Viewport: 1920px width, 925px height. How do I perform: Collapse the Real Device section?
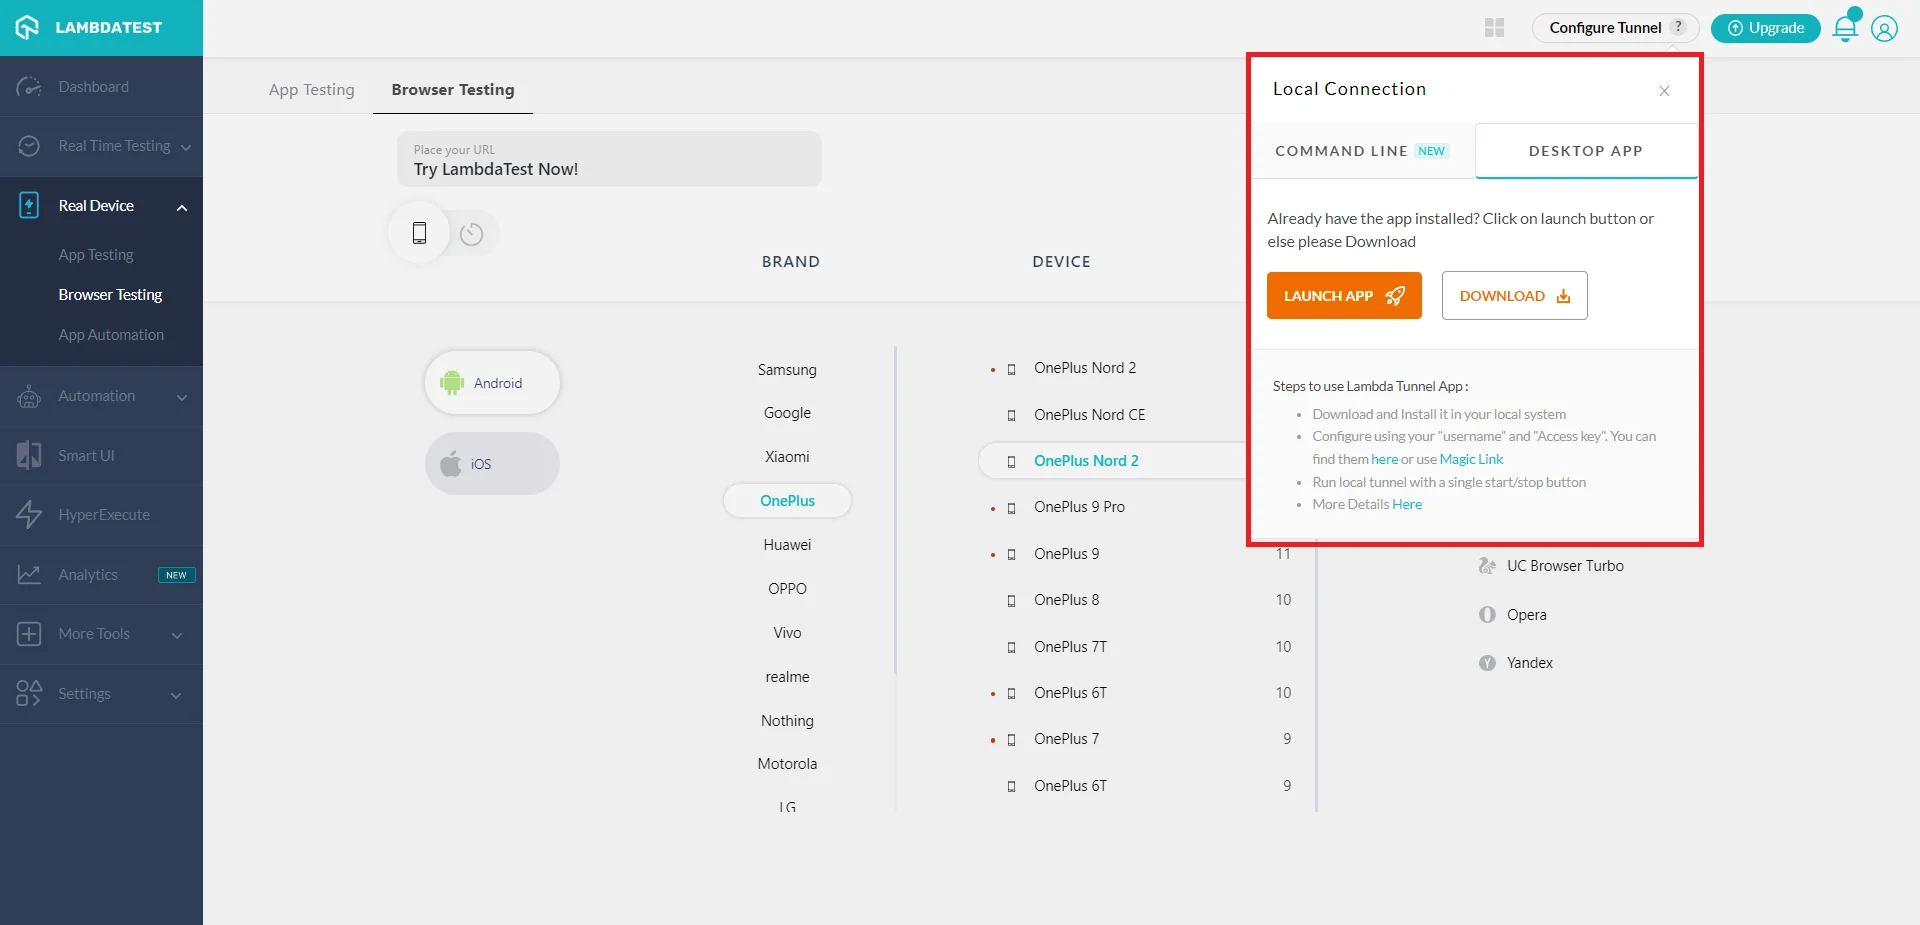[x=182, y=208]
